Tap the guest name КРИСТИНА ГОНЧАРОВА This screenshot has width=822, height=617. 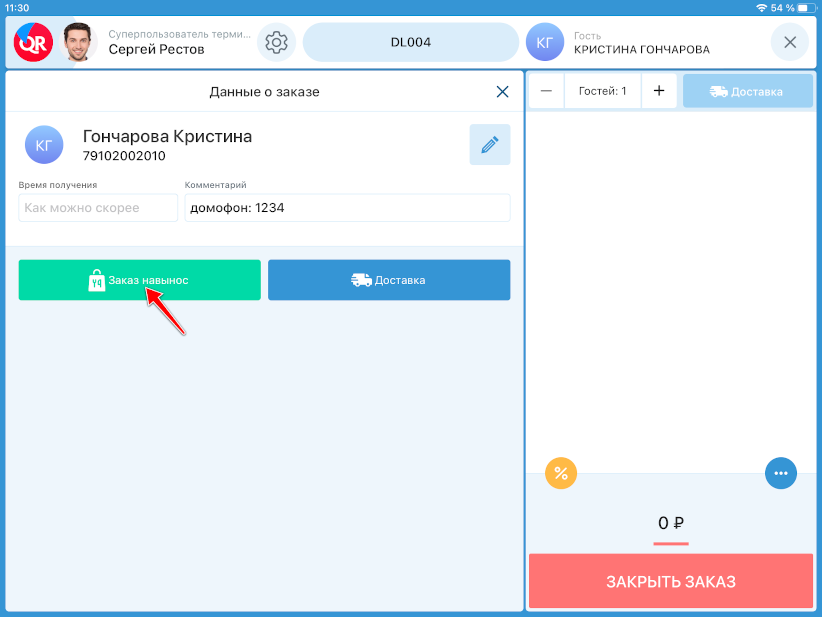point(642,49)
